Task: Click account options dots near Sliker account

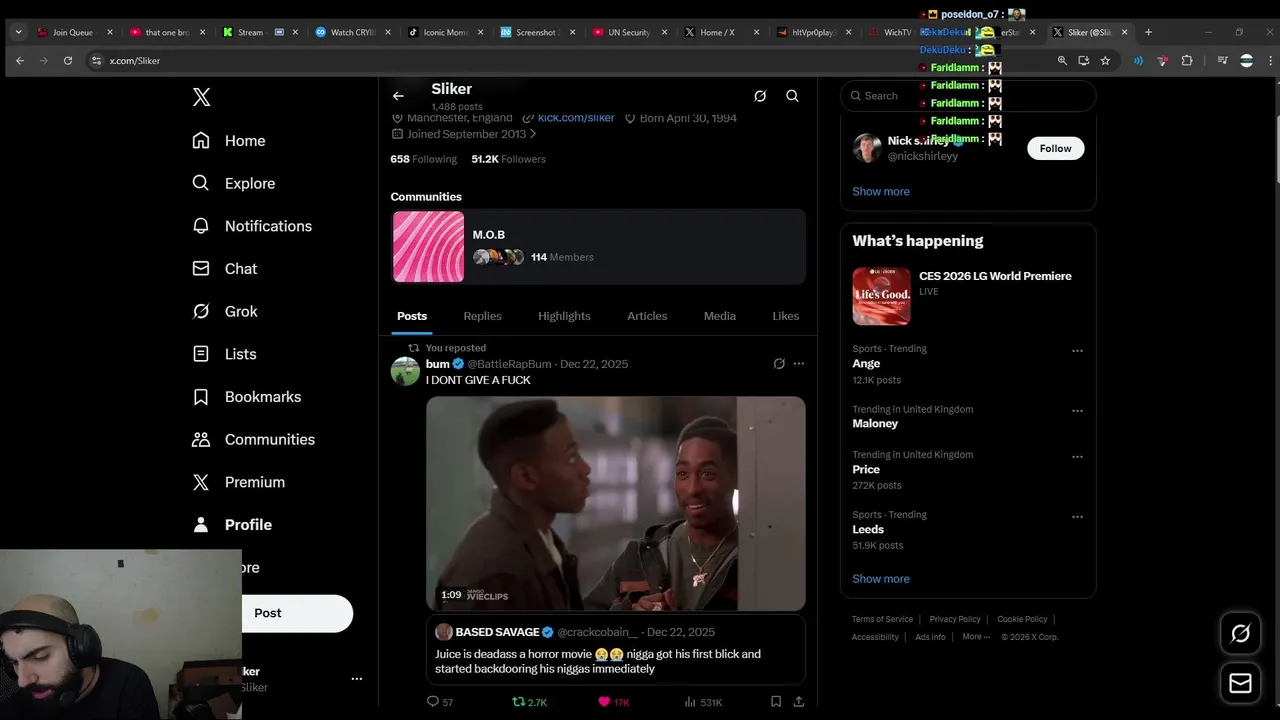Action: (x=356, y=679)
